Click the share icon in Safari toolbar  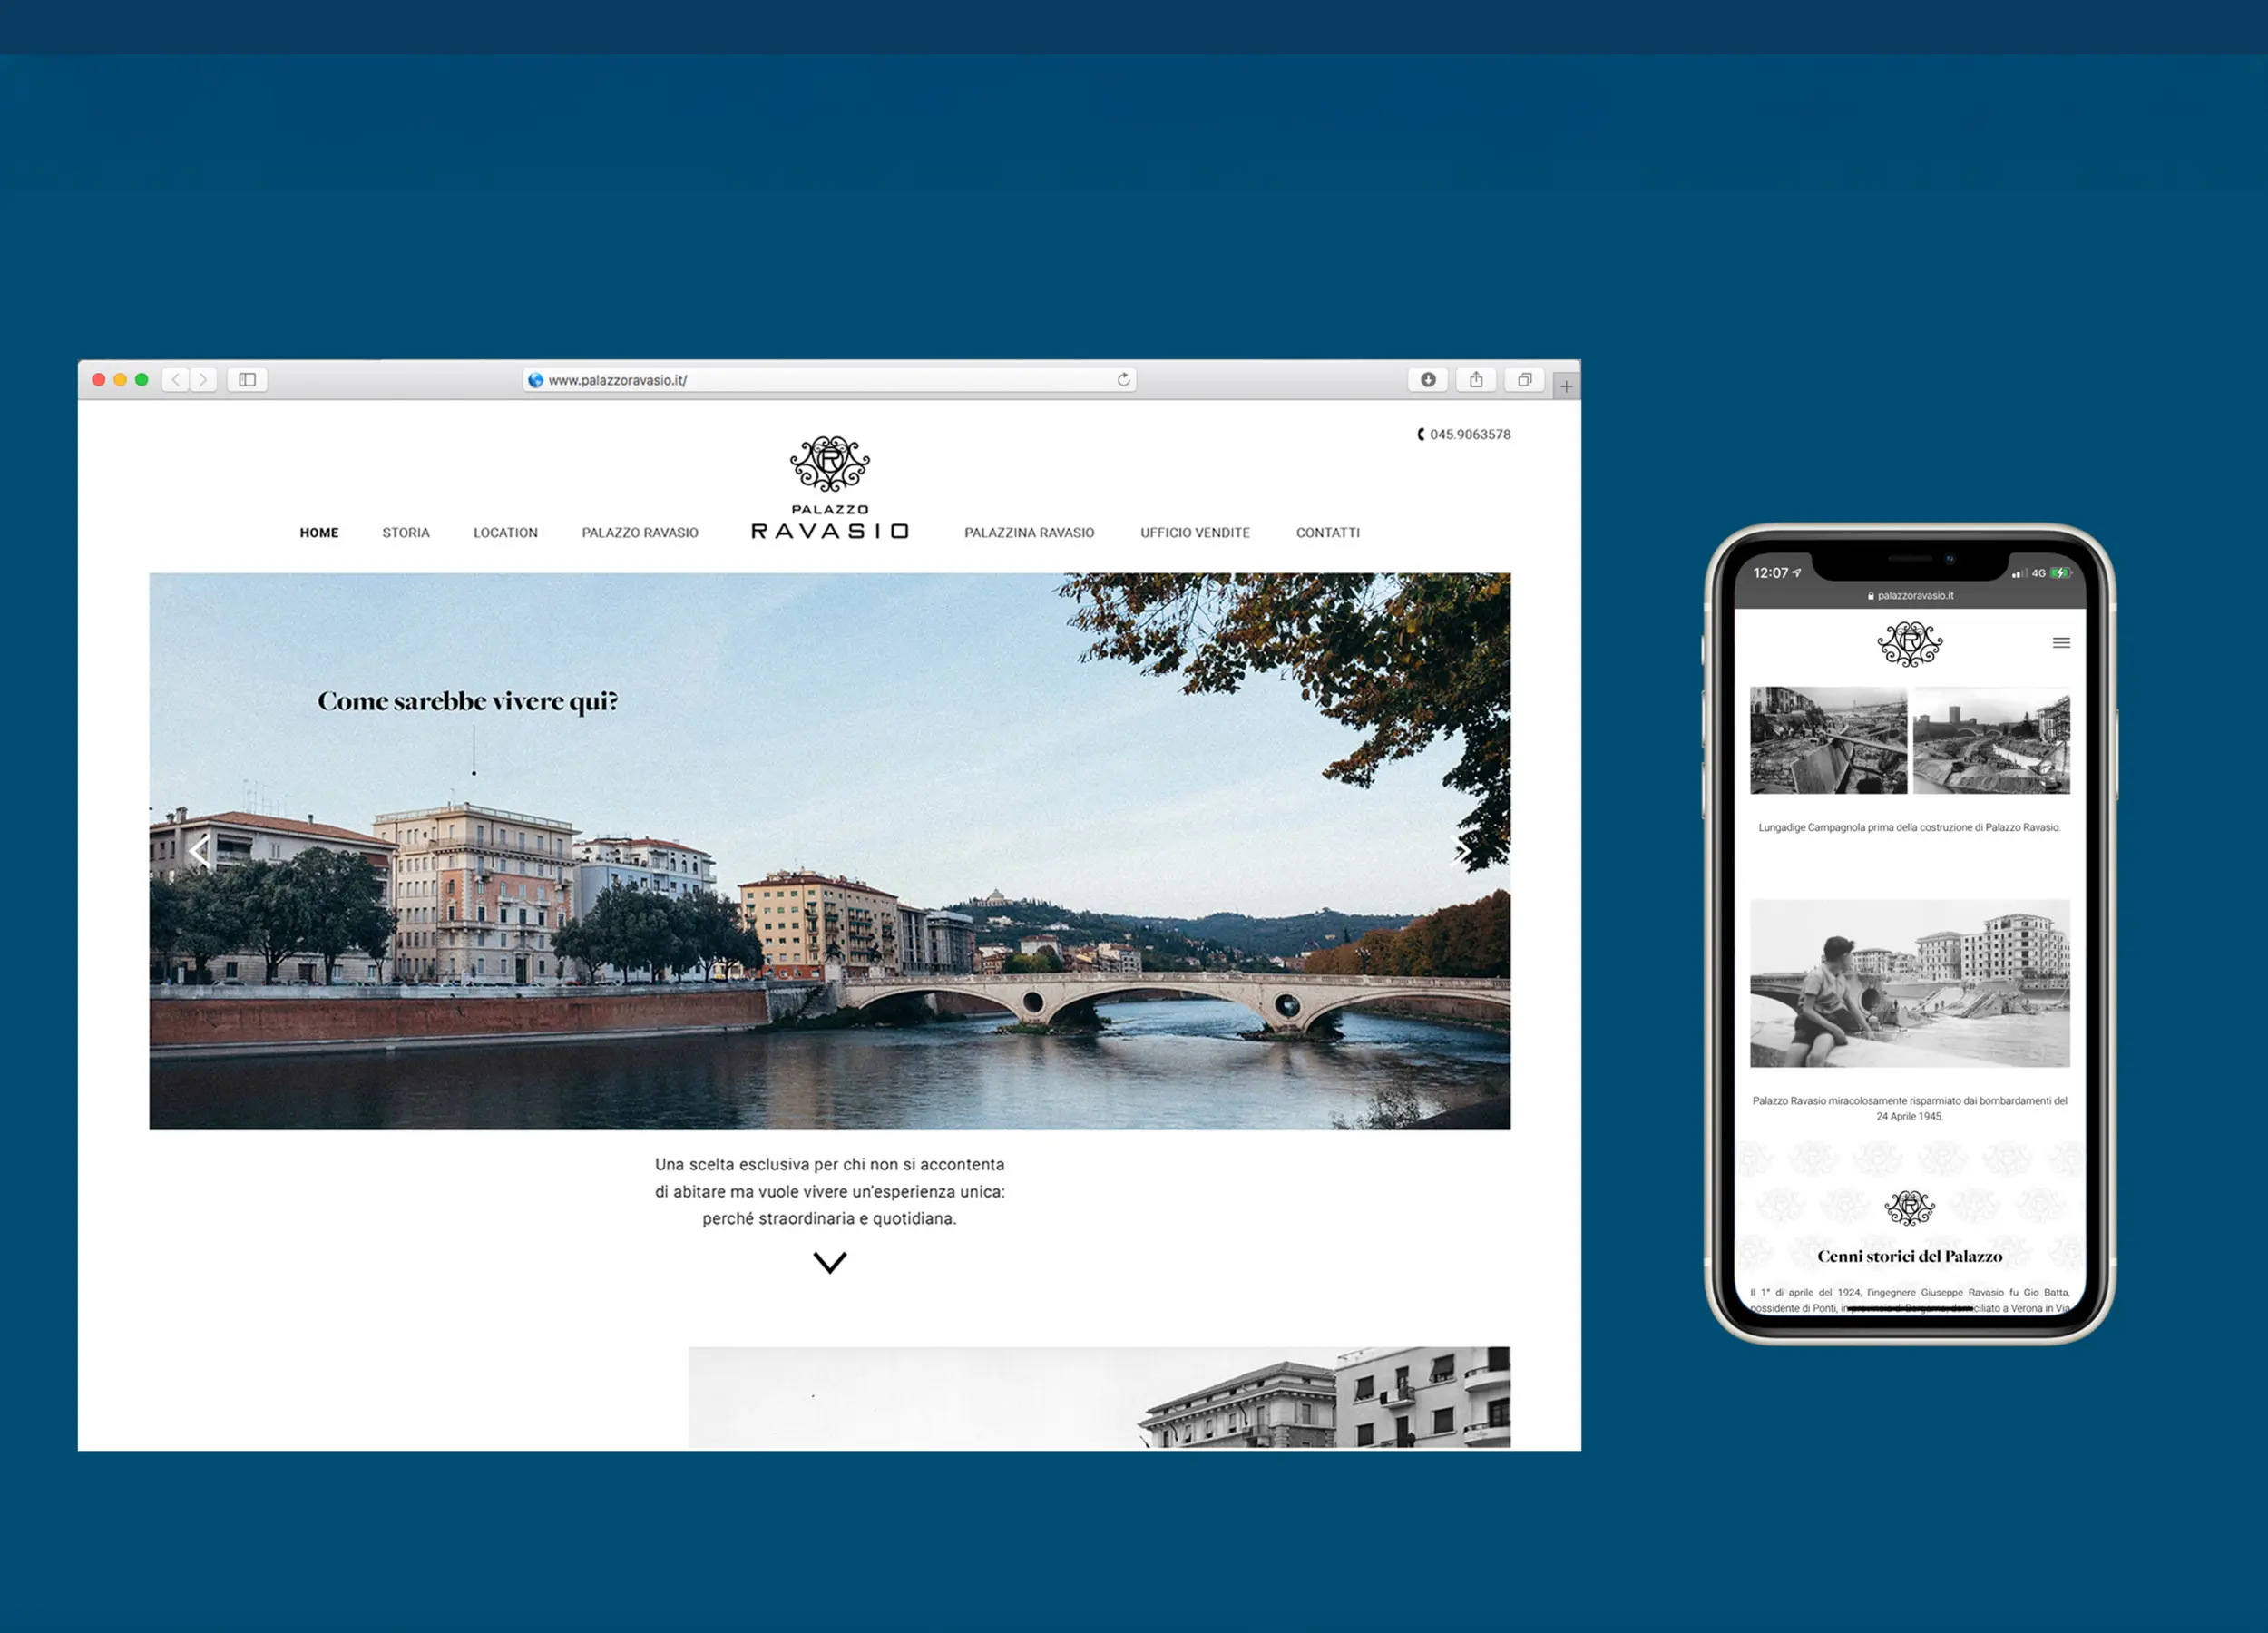click(1476, 380)
